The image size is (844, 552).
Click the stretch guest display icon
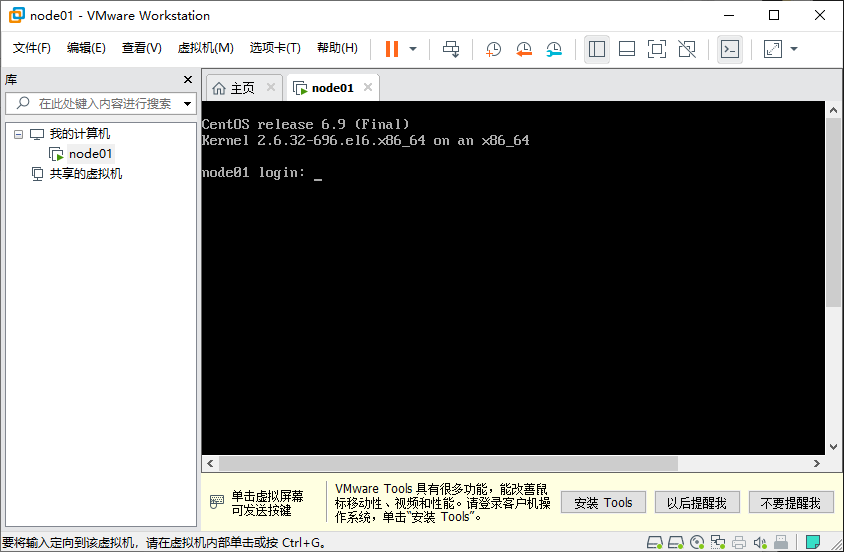point(773,49)
